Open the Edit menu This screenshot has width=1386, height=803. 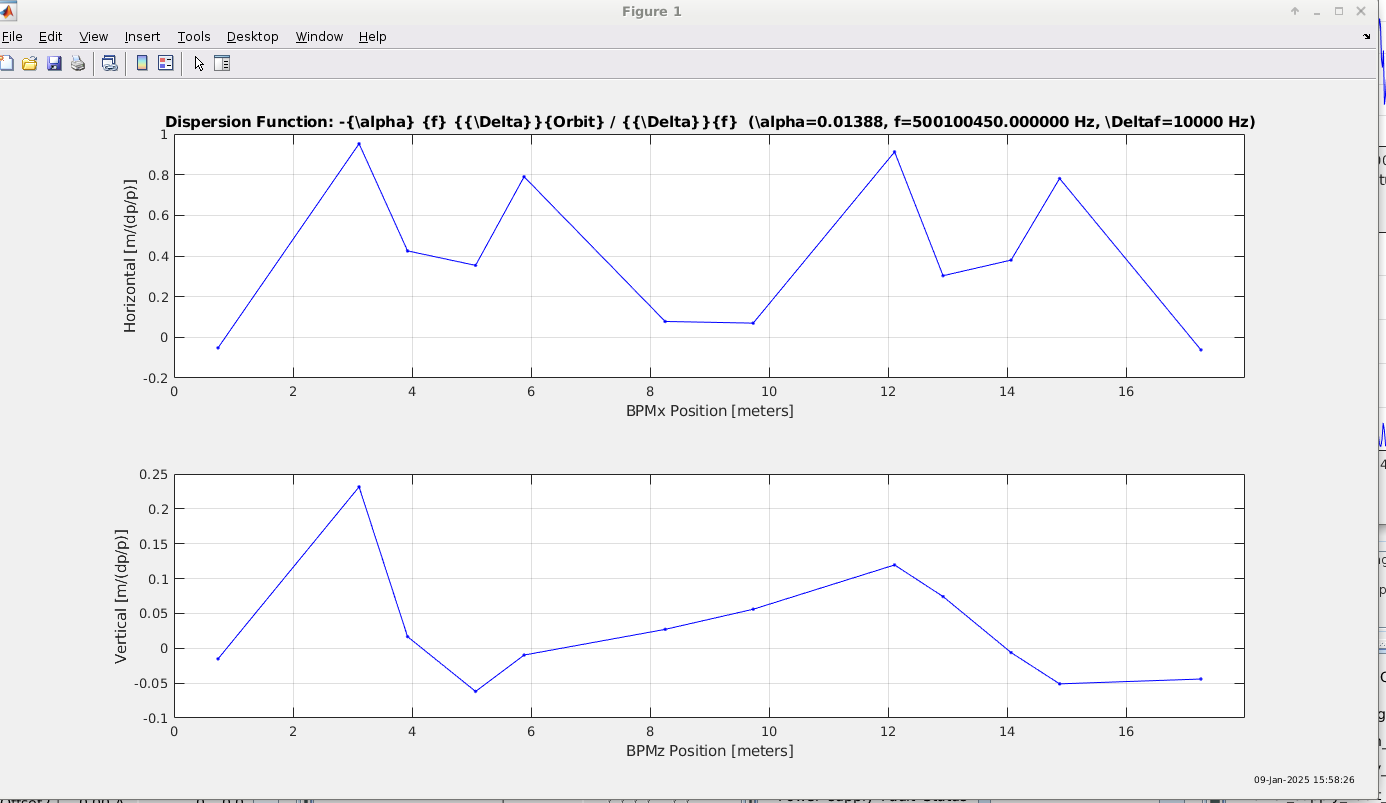coord(50,36)
